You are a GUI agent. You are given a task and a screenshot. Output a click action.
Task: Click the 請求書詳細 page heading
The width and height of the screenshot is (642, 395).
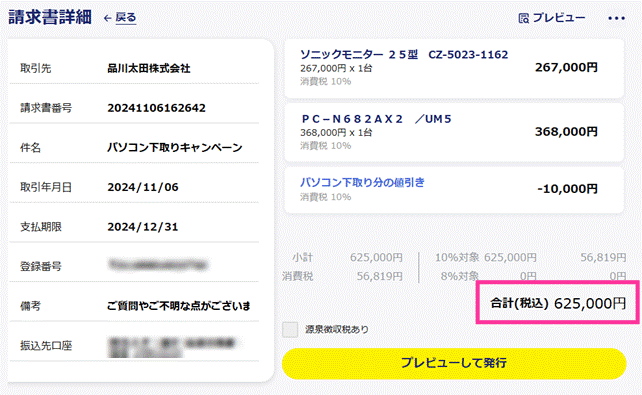coord(50,18)
